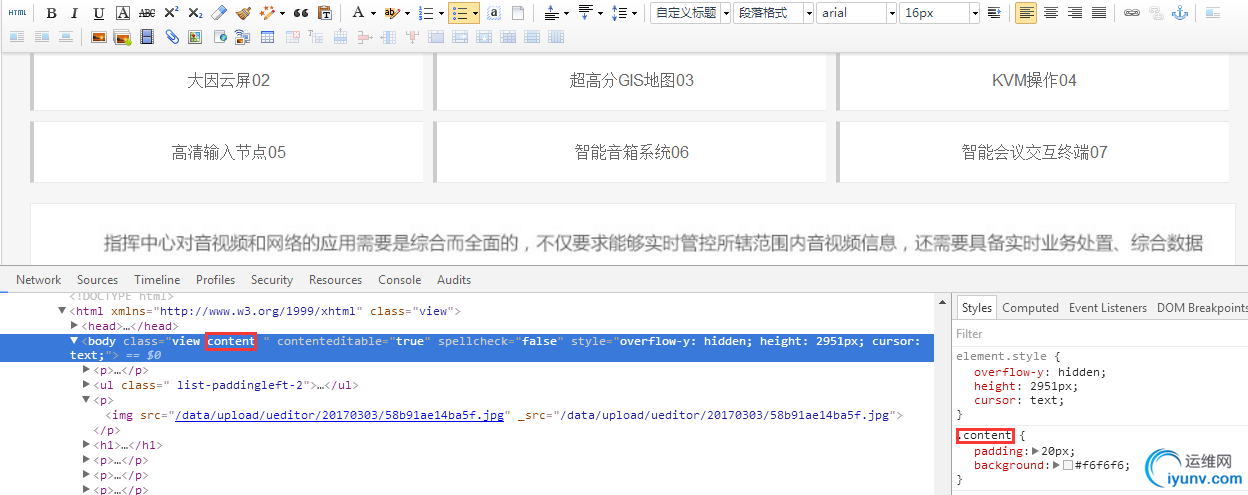
Task: Click the paste plain text icon
Action: point(325,13)
